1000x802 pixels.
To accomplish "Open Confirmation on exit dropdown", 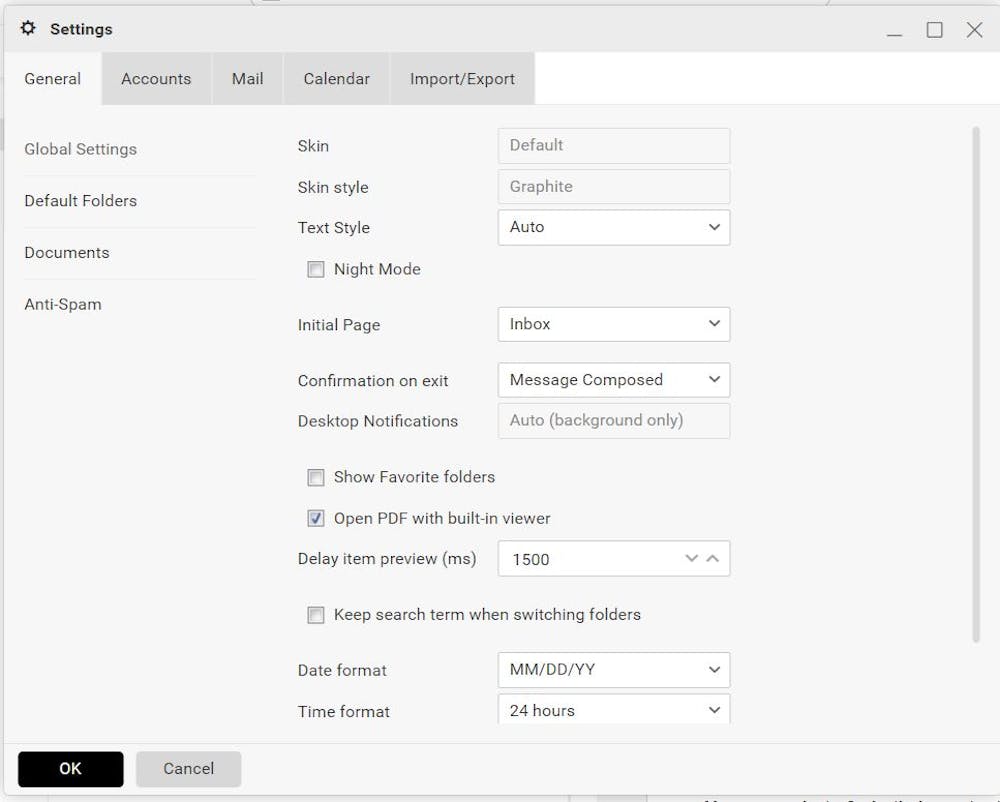I will pyautogui.click(x=613, y=380).
